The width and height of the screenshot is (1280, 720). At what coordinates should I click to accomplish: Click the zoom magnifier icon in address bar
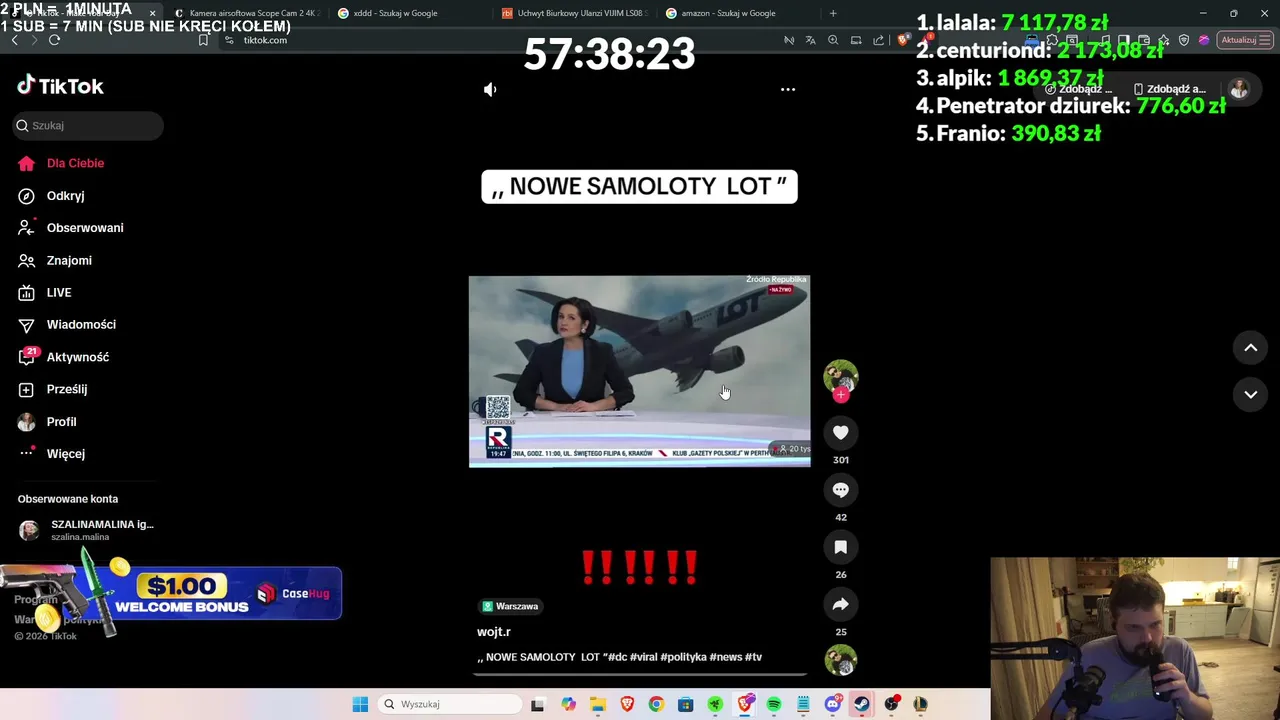[833, 40]
